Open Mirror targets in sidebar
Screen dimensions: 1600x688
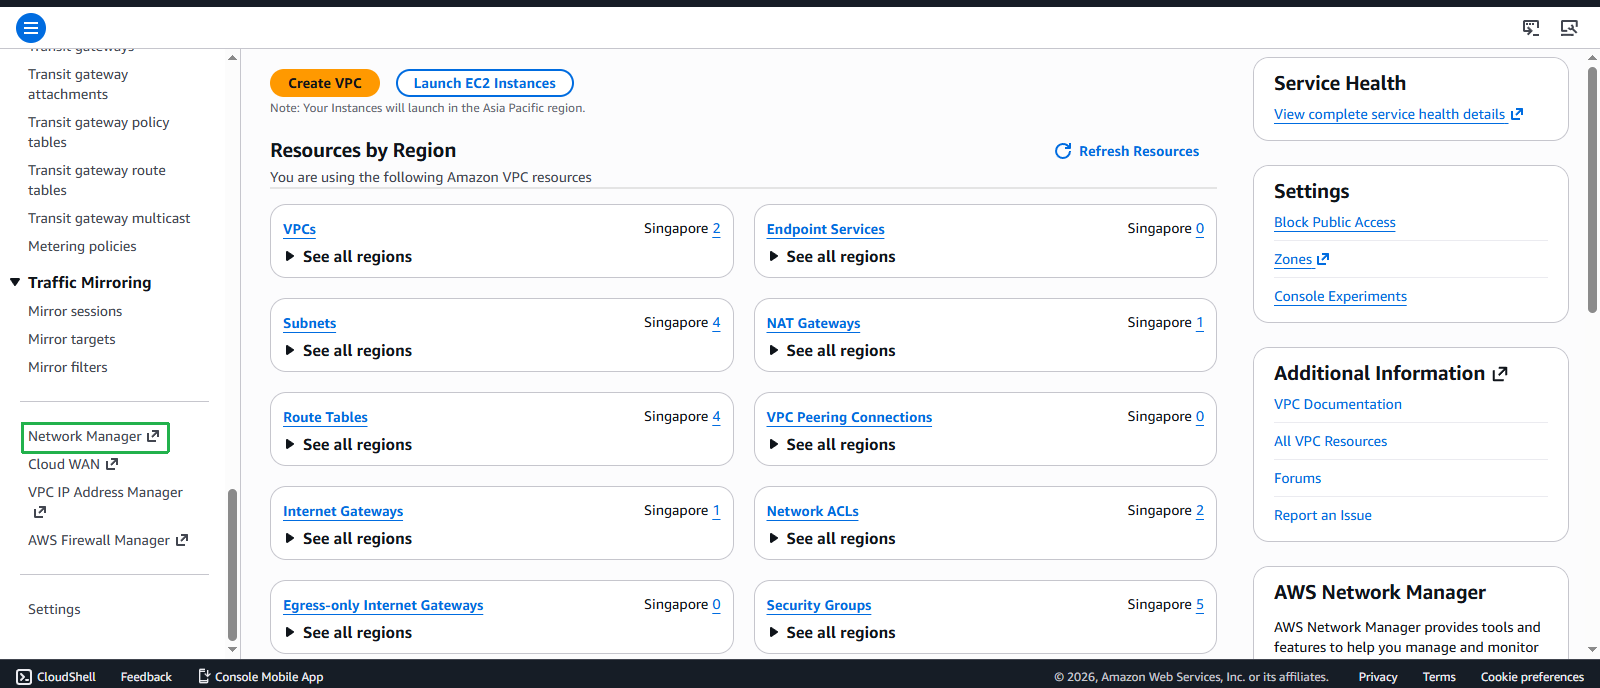coord(72,339)
